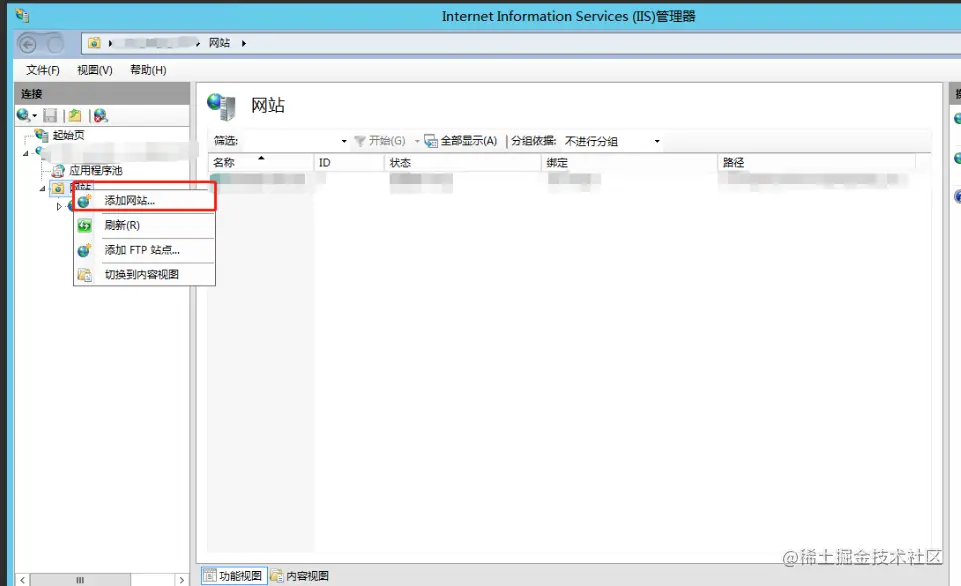The image size is (961, 586).
Task: Click the save connections floppy disk icon
Action: pos(50,115)
